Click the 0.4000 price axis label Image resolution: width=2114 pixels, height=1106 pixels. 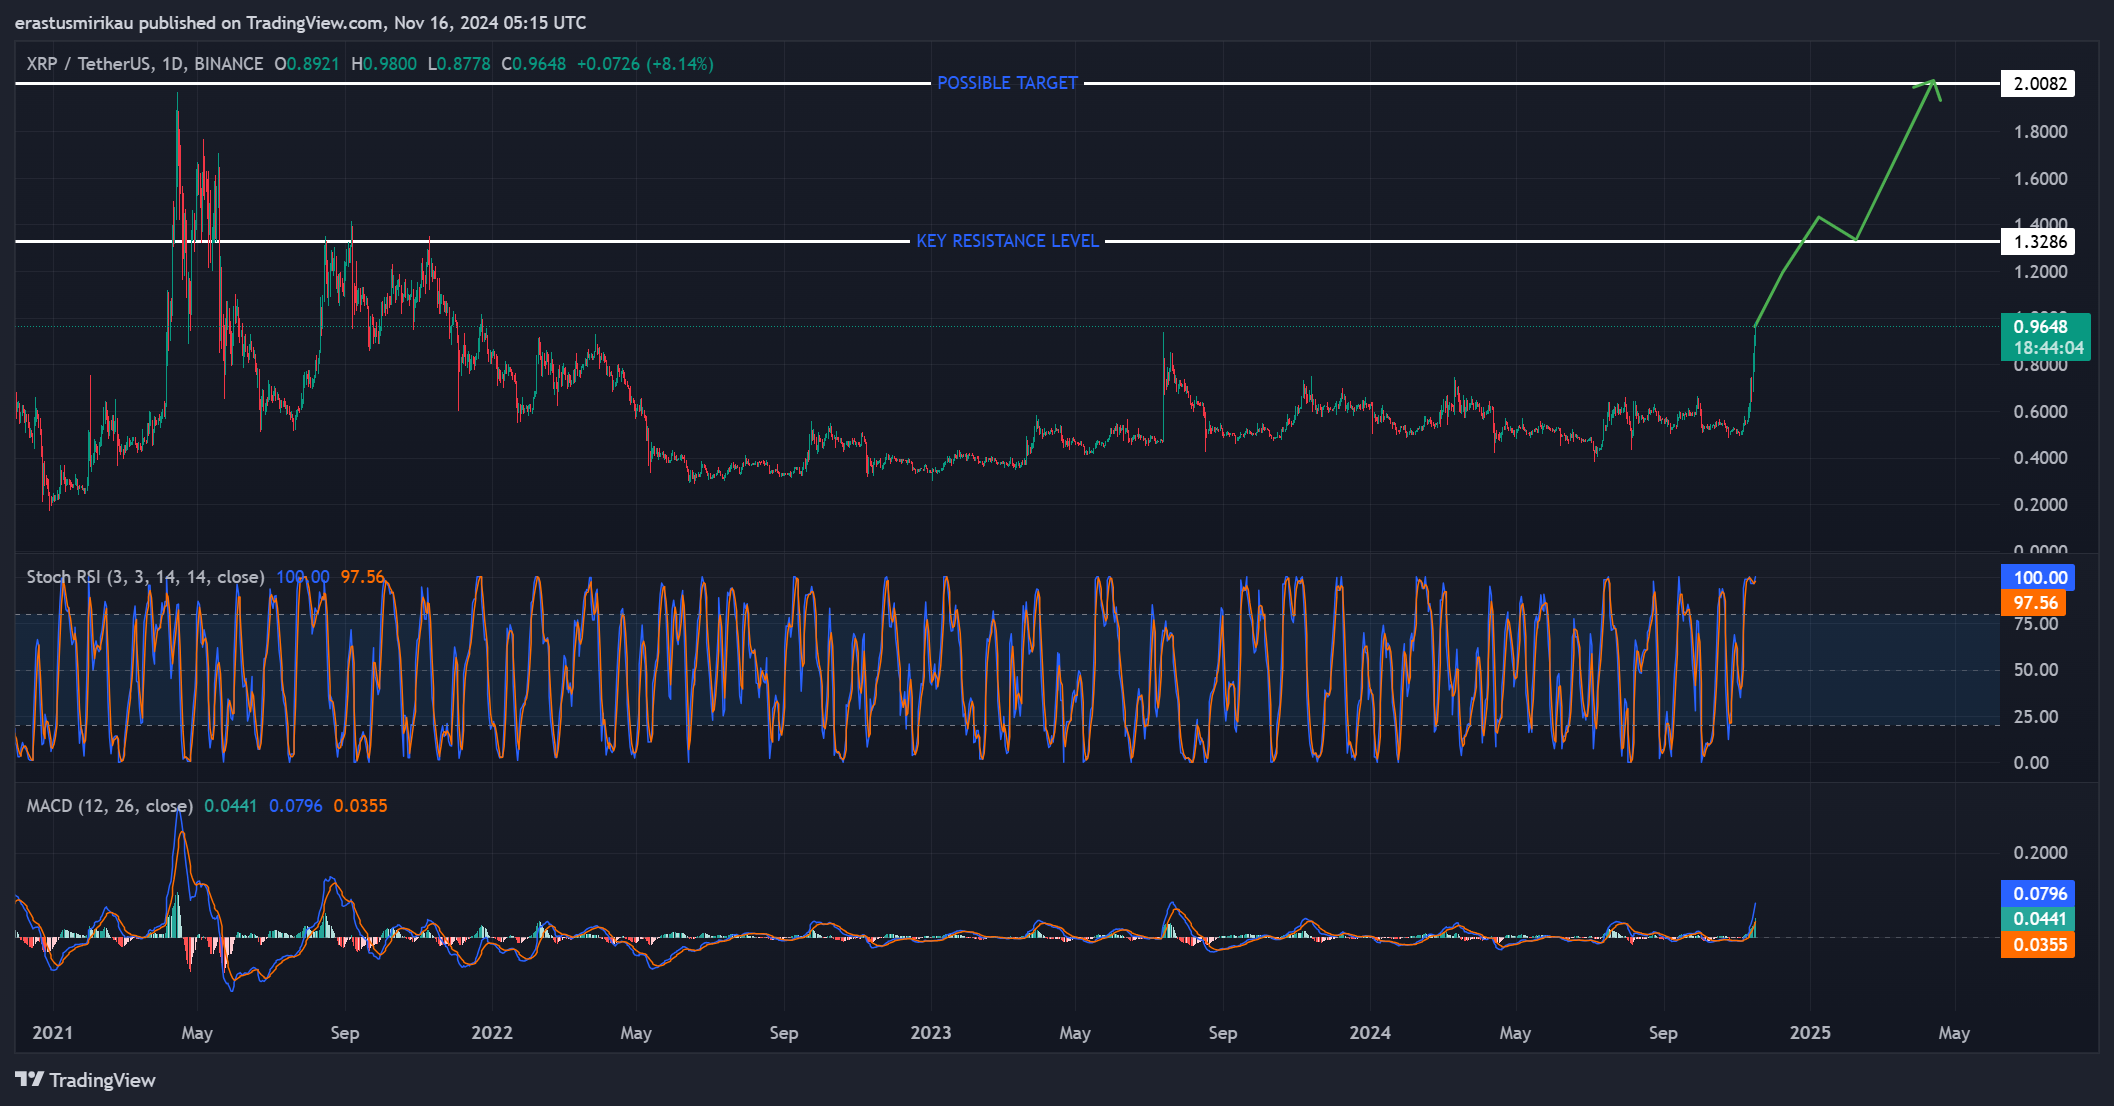(2040, 458)
